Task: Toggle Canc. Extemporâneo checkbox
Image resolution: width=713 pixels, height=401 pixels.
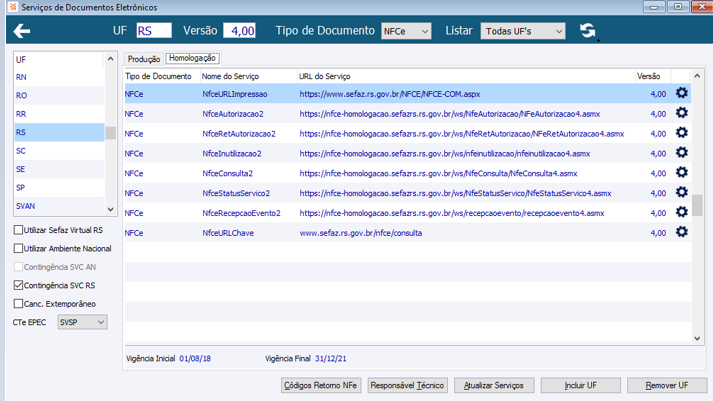Action: (x=18, y=304)
